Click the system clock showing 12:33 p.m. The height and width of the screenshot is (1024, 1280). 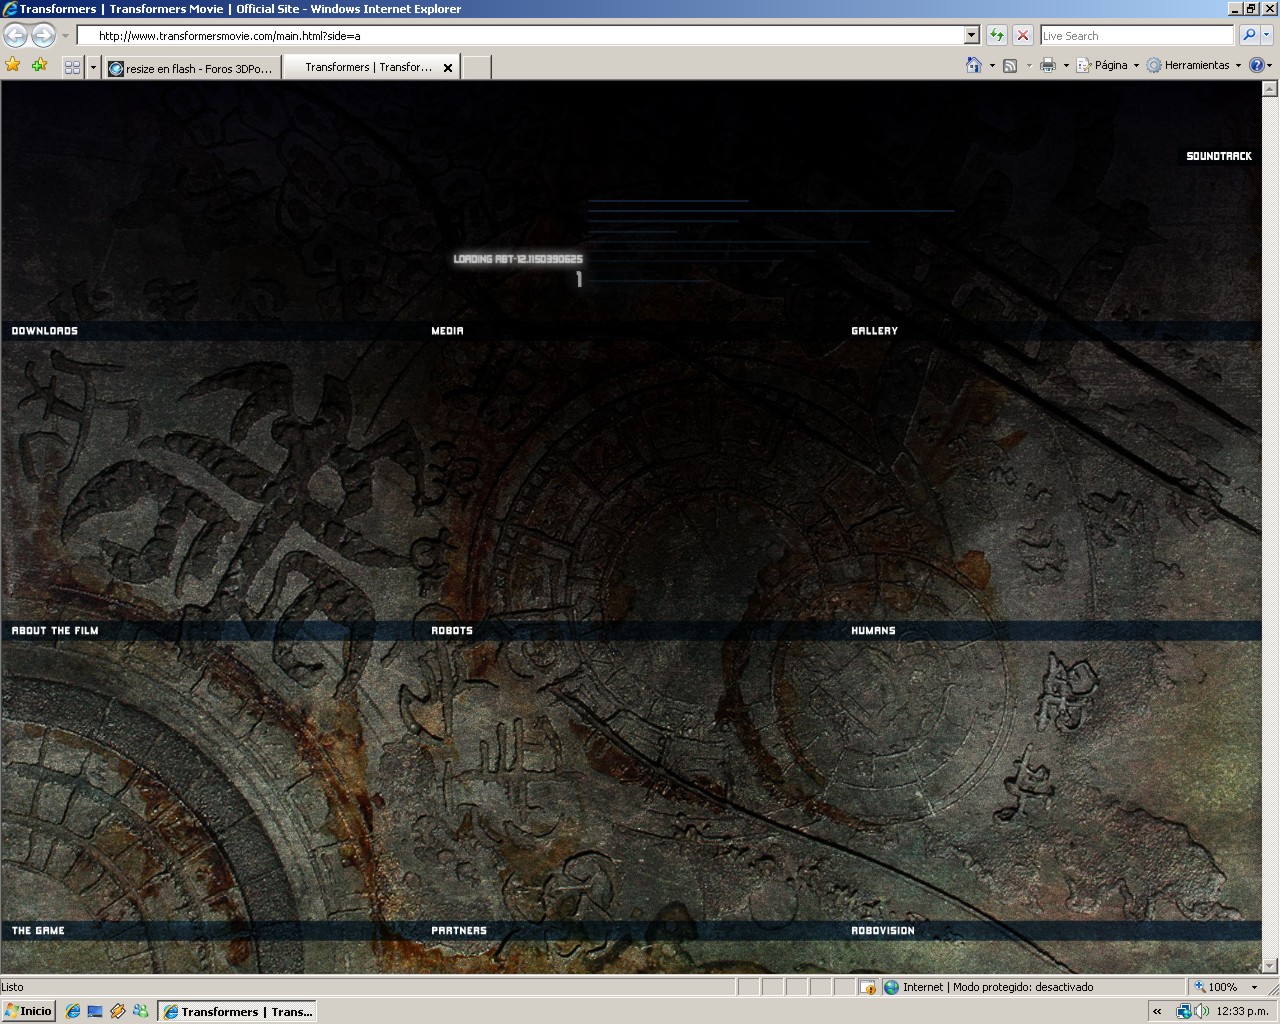[x=1243, y=1011]
